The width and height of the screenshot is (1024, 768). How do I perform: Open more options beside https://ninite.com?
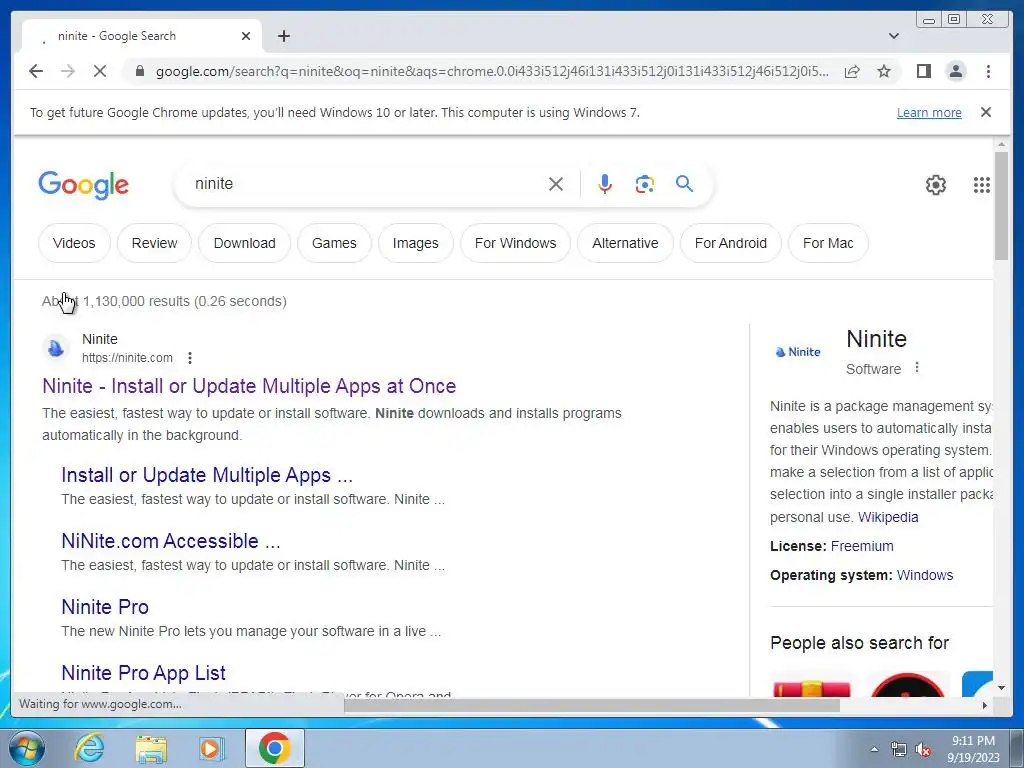coord(189,358)
